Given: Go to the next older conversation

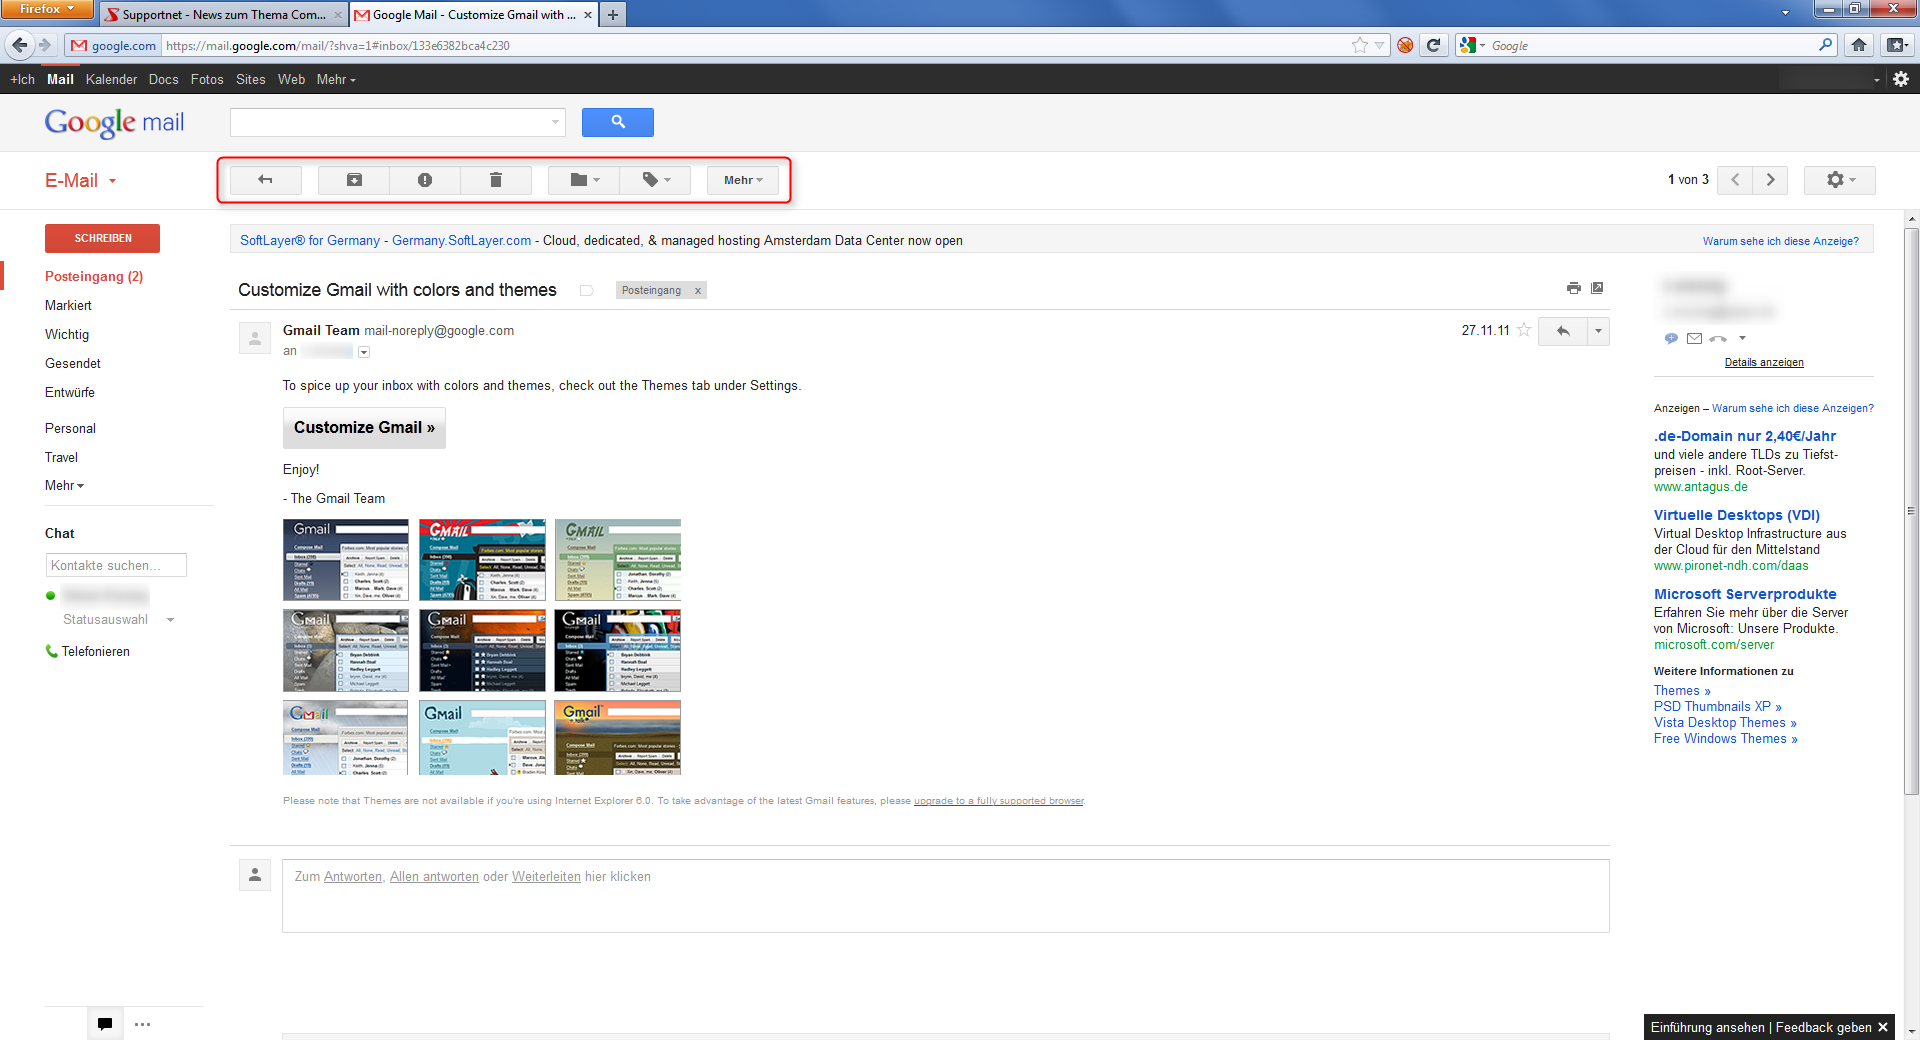Looking at the screenshot, I should pos(1771,180).
